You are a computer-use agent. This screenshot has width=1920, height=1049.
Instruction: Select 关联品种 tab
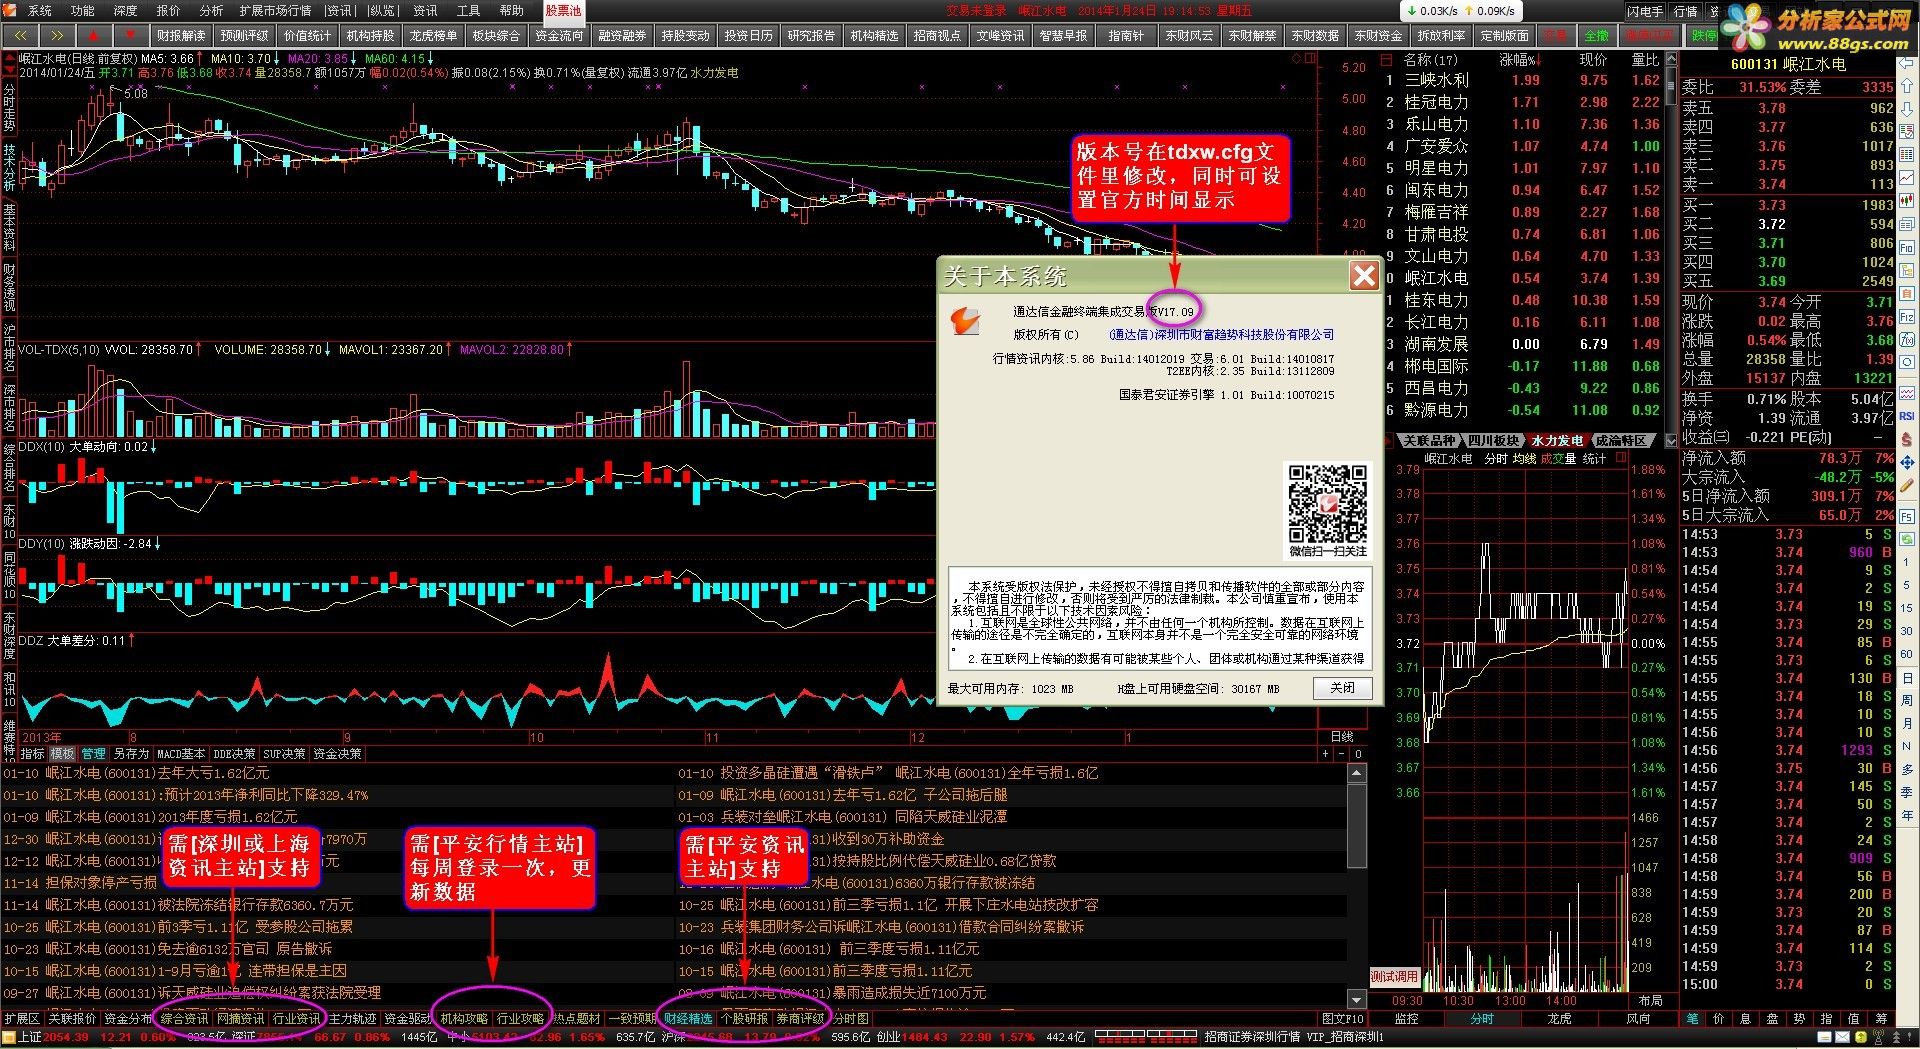(x=1429, y=440)
